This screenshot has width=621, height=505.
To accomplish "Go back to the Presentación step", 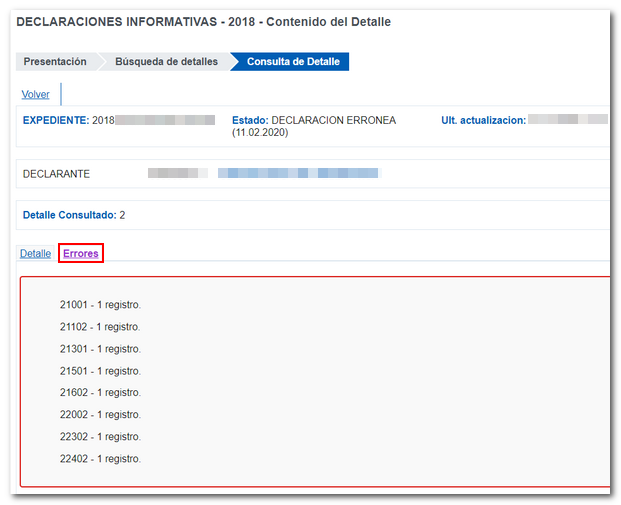I will click(x=55, y=62).
